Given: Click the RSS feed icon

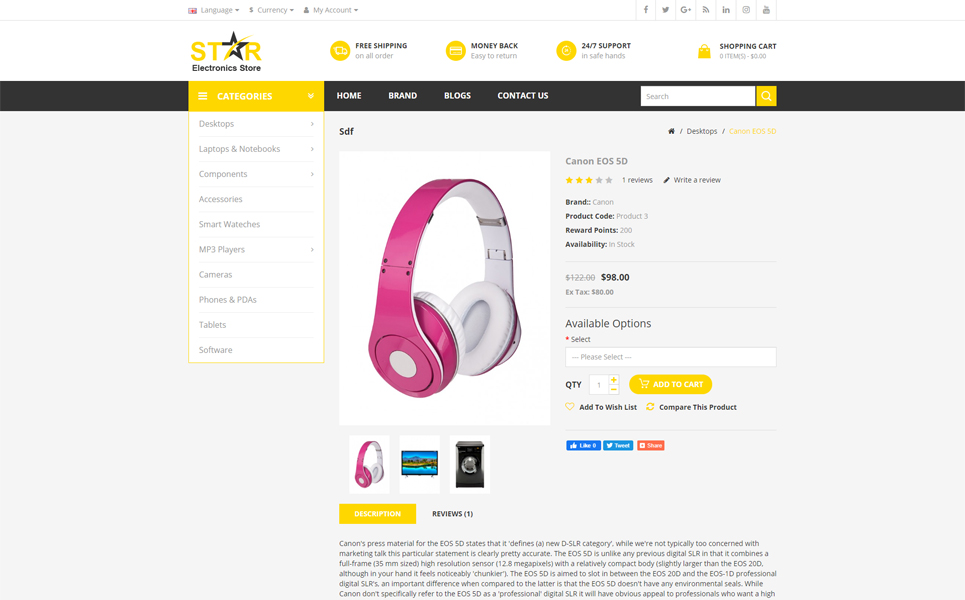Looking at the screenshot, I should tap(706, 10).
